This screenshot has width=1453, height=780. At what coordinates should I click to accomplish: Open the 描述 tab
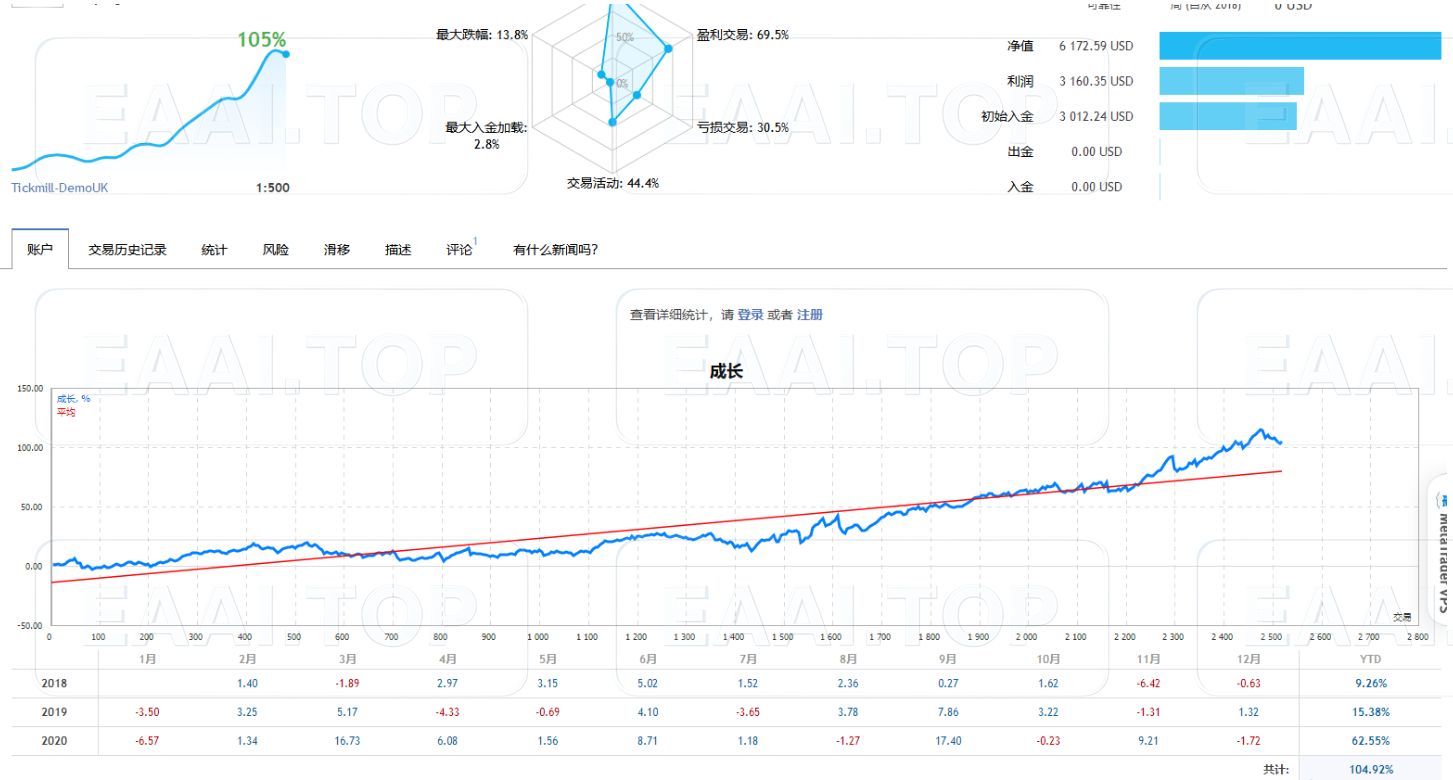point(397,249)
